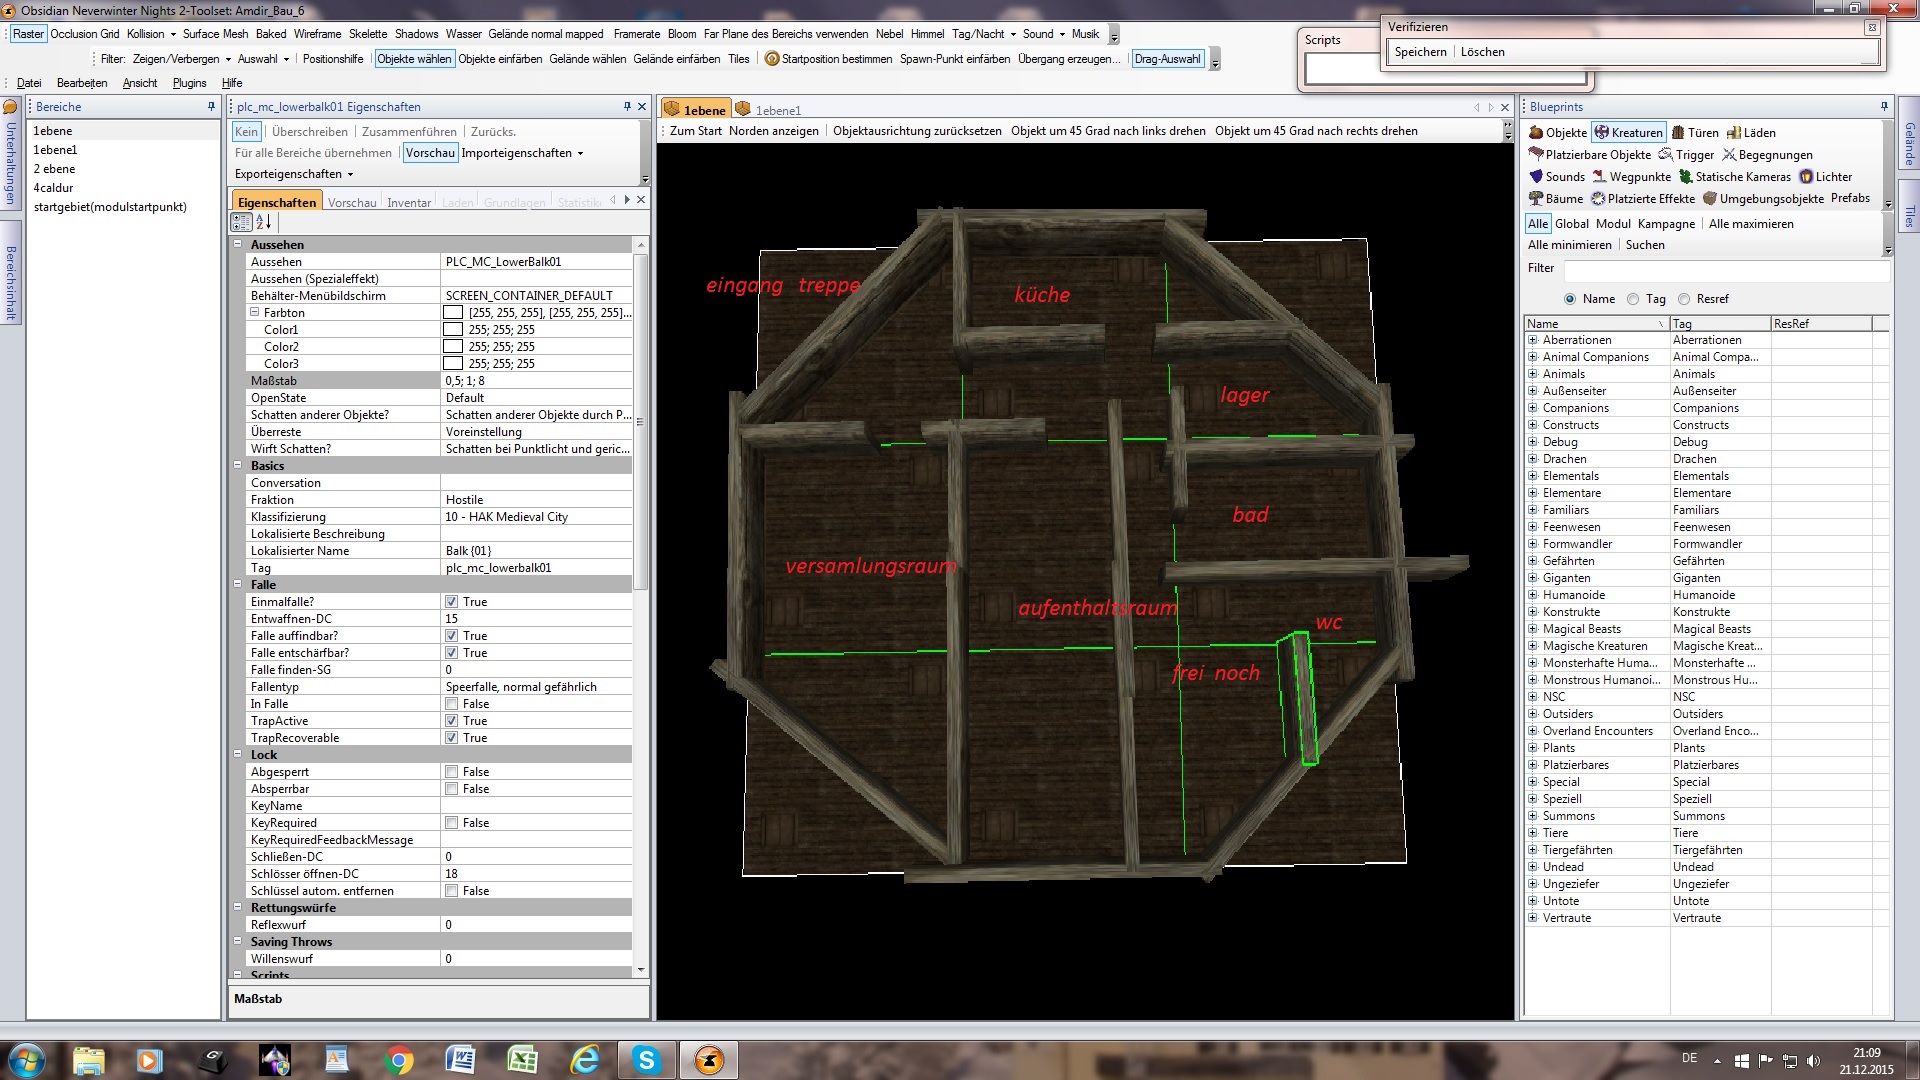Choose the Bäume tree icon

(x=1536, y=199)
